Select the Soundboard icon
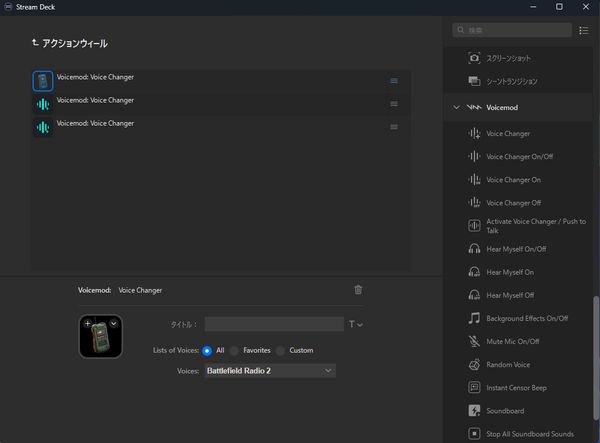Screen dimensions: 600x443 click(x=474, y=411)
